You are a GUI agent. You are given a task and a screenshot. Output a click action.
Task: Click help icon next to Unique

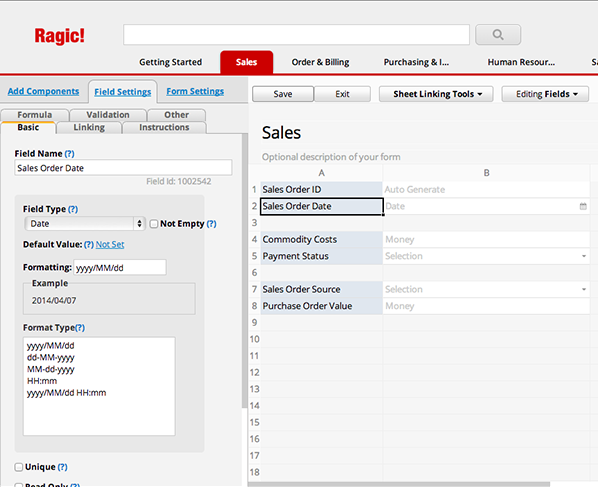63,467
